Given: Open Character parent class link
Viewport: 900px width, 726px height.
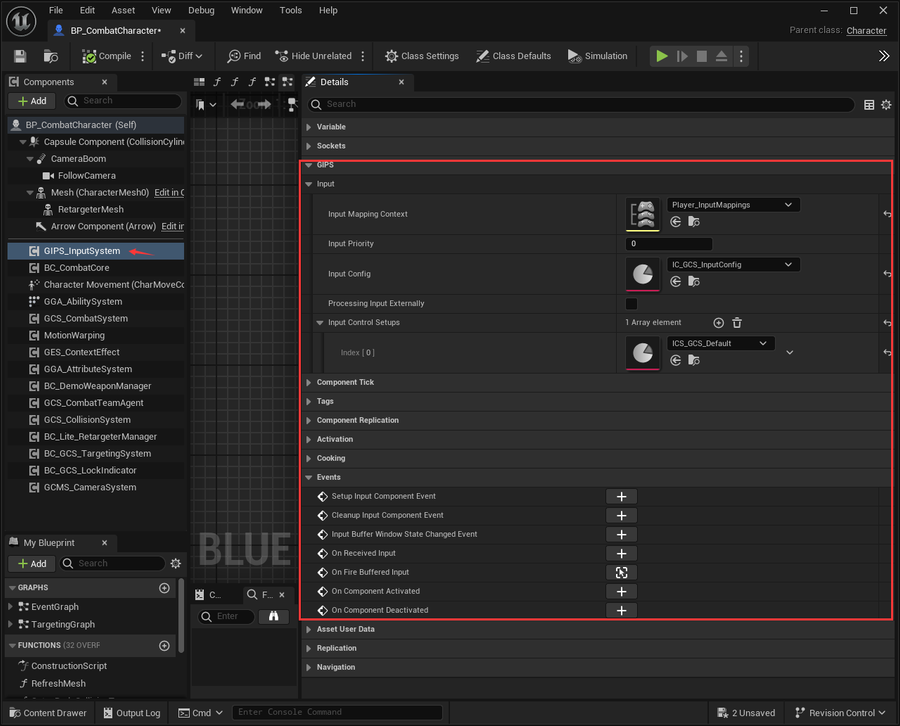Looking at the screenshot, I should tap(866, 30).
